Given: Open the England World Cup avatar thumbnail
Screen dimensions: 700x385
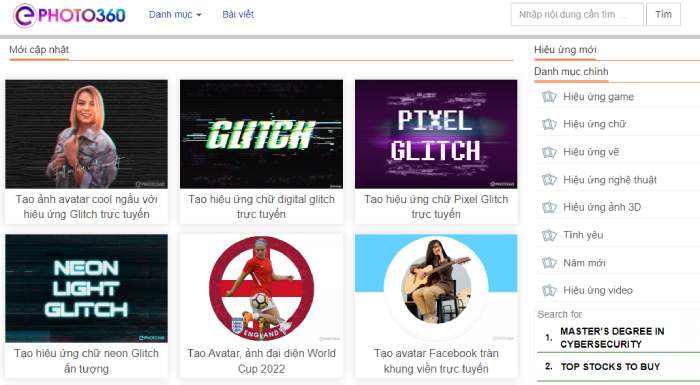Looking at the screenshot, I should 262,289.
